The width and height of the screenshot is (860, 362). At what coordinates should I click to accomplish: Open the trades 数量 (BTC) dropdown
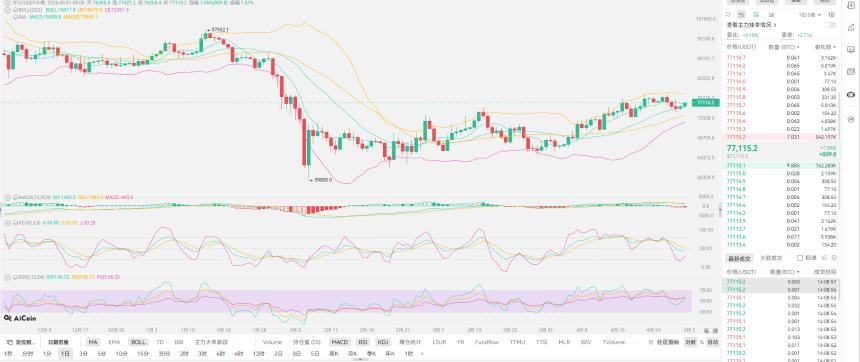point(784,272)
